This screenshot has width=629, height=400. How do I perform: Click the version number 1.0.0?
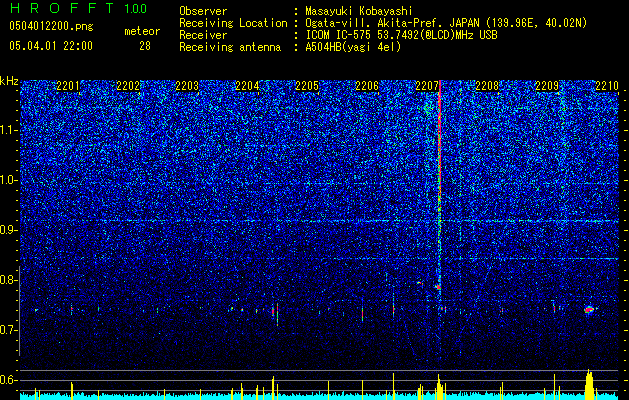pyautogui.click(x=135, y=8)
